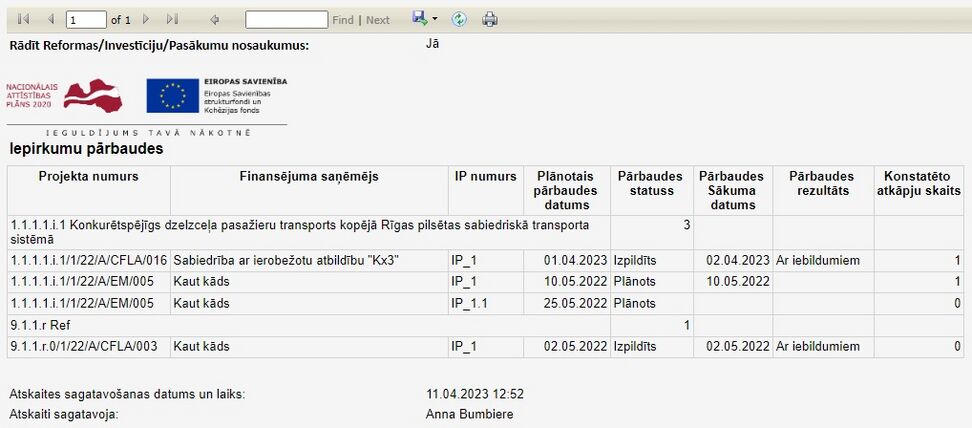This screenshot has width=972, height=428.
Task: Click the current page number field
Action: 86,19
